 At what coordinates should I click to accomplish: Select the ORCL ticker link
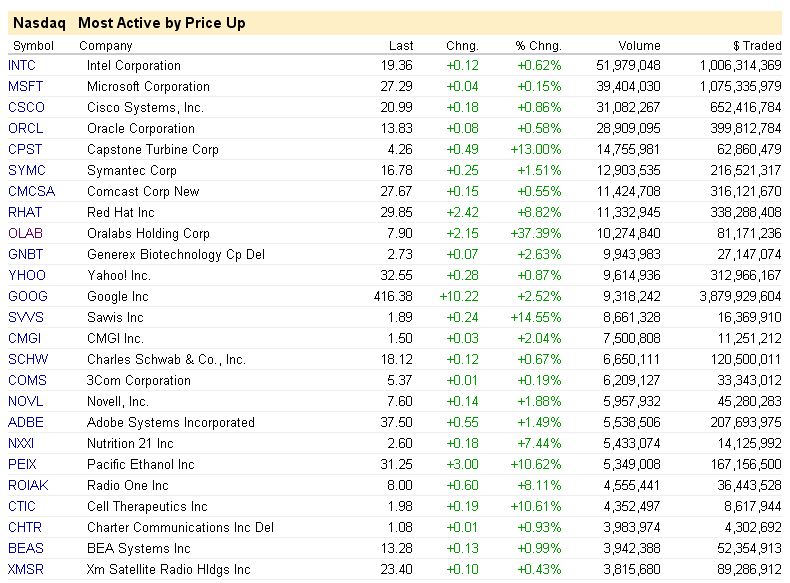point(25,129)
